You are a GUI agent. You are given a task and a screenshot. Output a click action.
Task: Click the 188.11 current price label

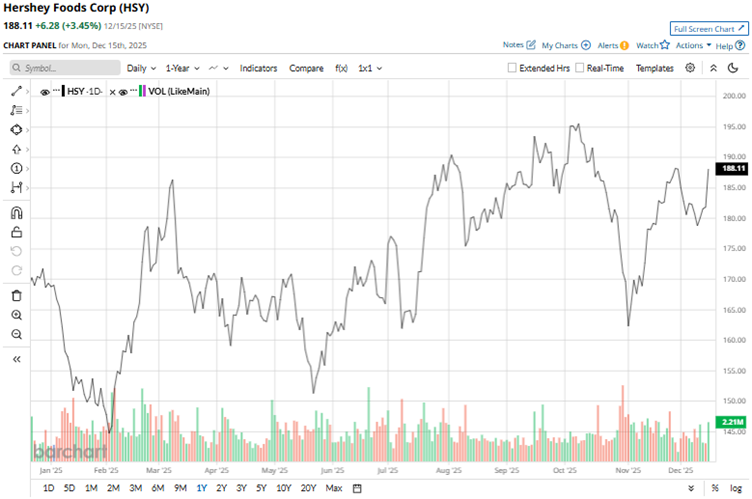[x=732, y=168]
